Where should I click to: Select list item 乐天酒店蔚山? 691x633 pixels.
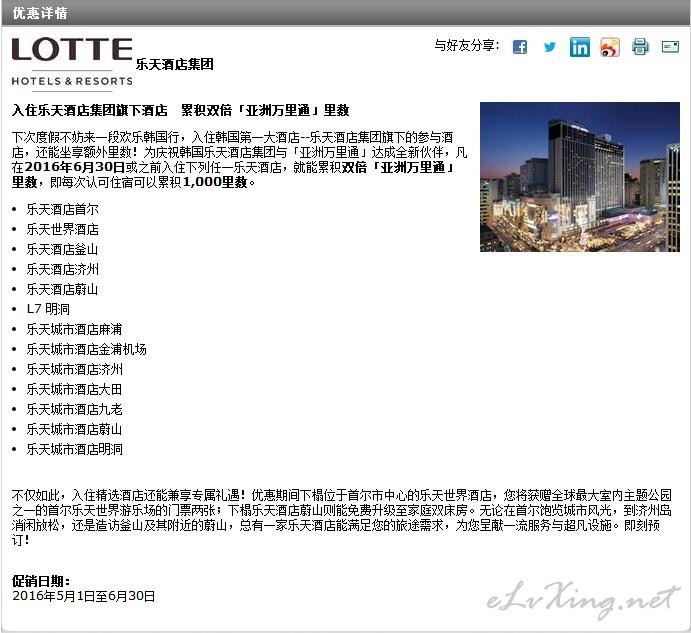[x=62, y=289]
